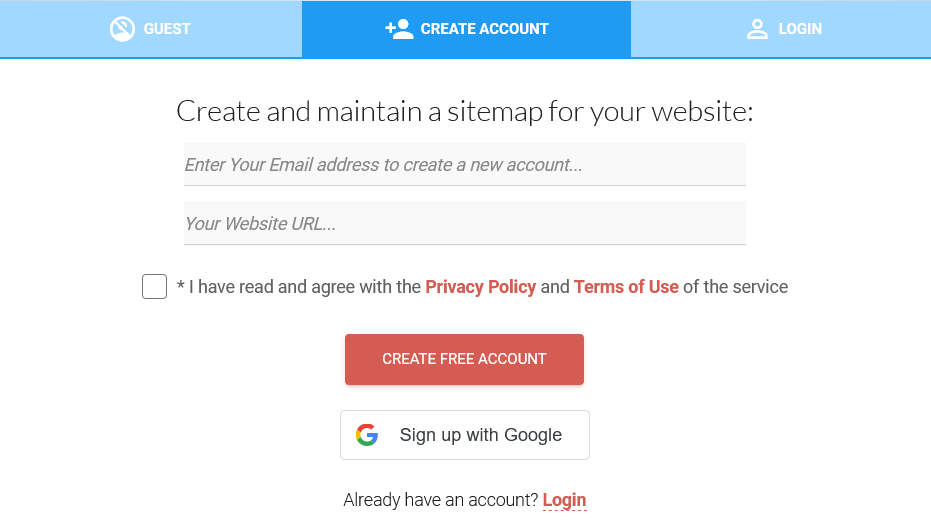Choose Sign up with Google text
This screenshot has width=931, height=530.
(481, 435)
